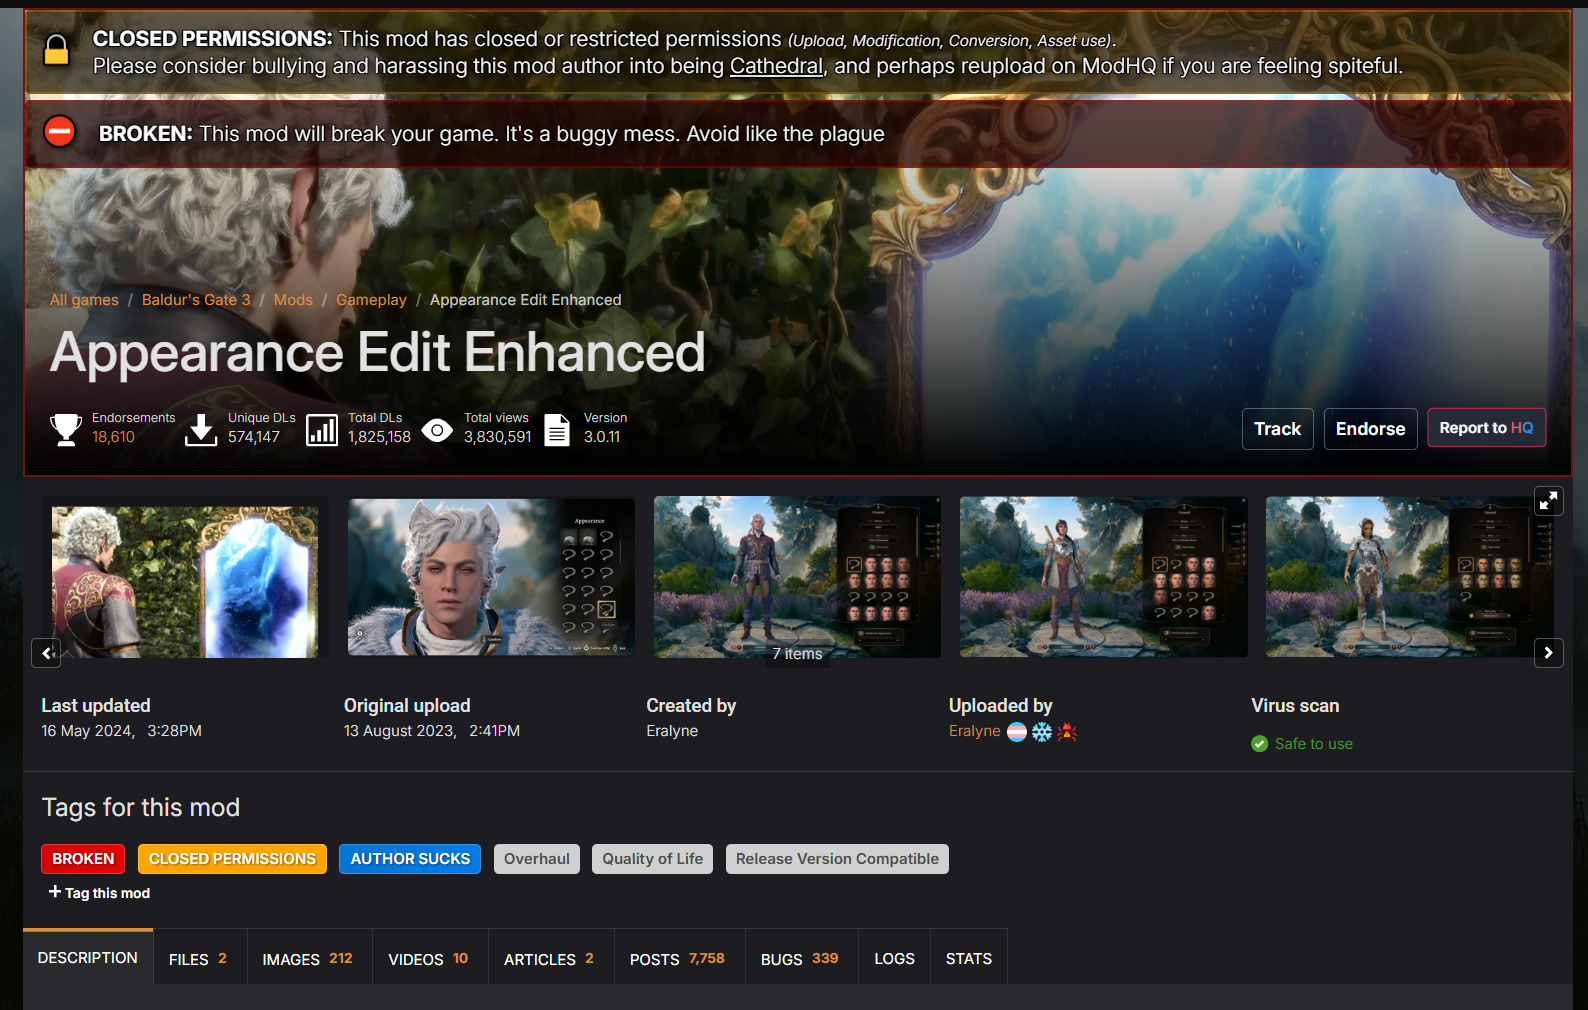
Task: Follow the Cathedral link in the banner
Action: 776,66
